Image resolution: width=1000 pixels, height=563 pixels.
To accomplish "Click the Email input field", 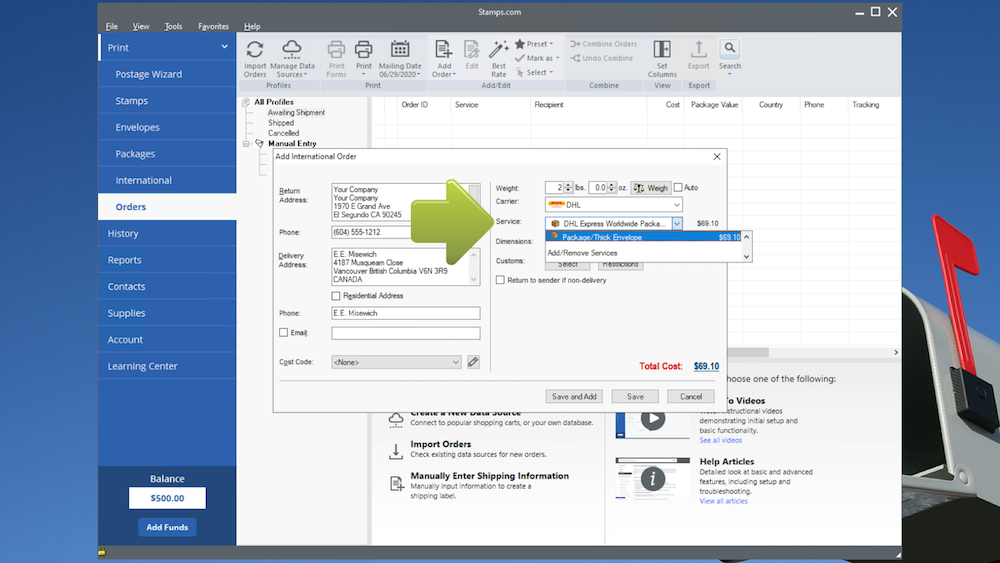I will point(406,333).
